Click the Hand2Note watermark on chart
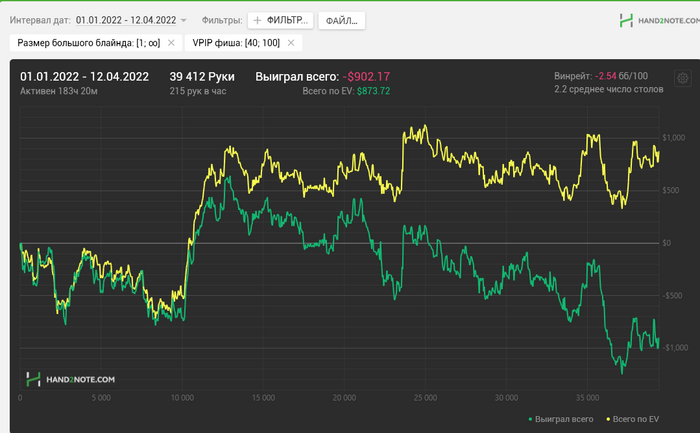Image resolution: width=700 pixels, height=433 pixels. click(71, 379)
